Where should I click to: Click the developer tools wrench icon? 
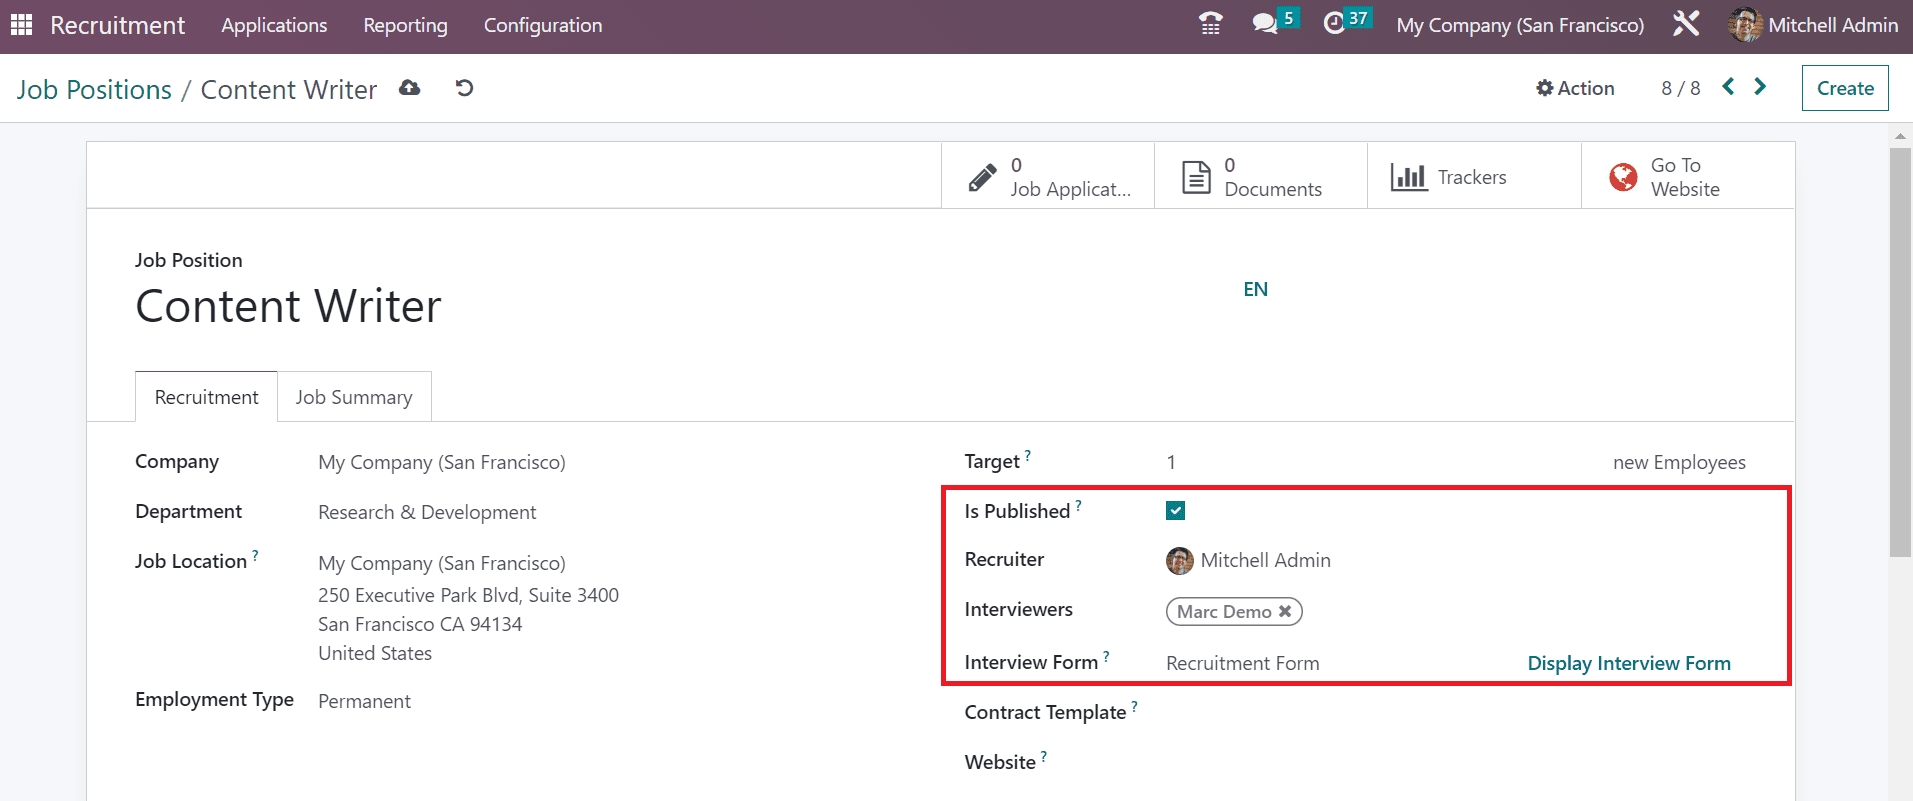(1686, 24)
